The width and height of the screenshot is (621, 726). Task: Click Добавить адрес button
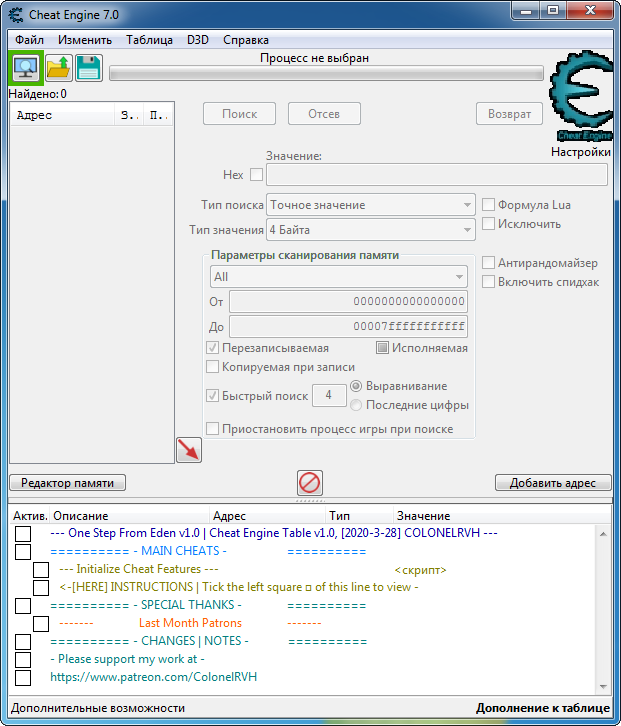click(x=553, y=483)
